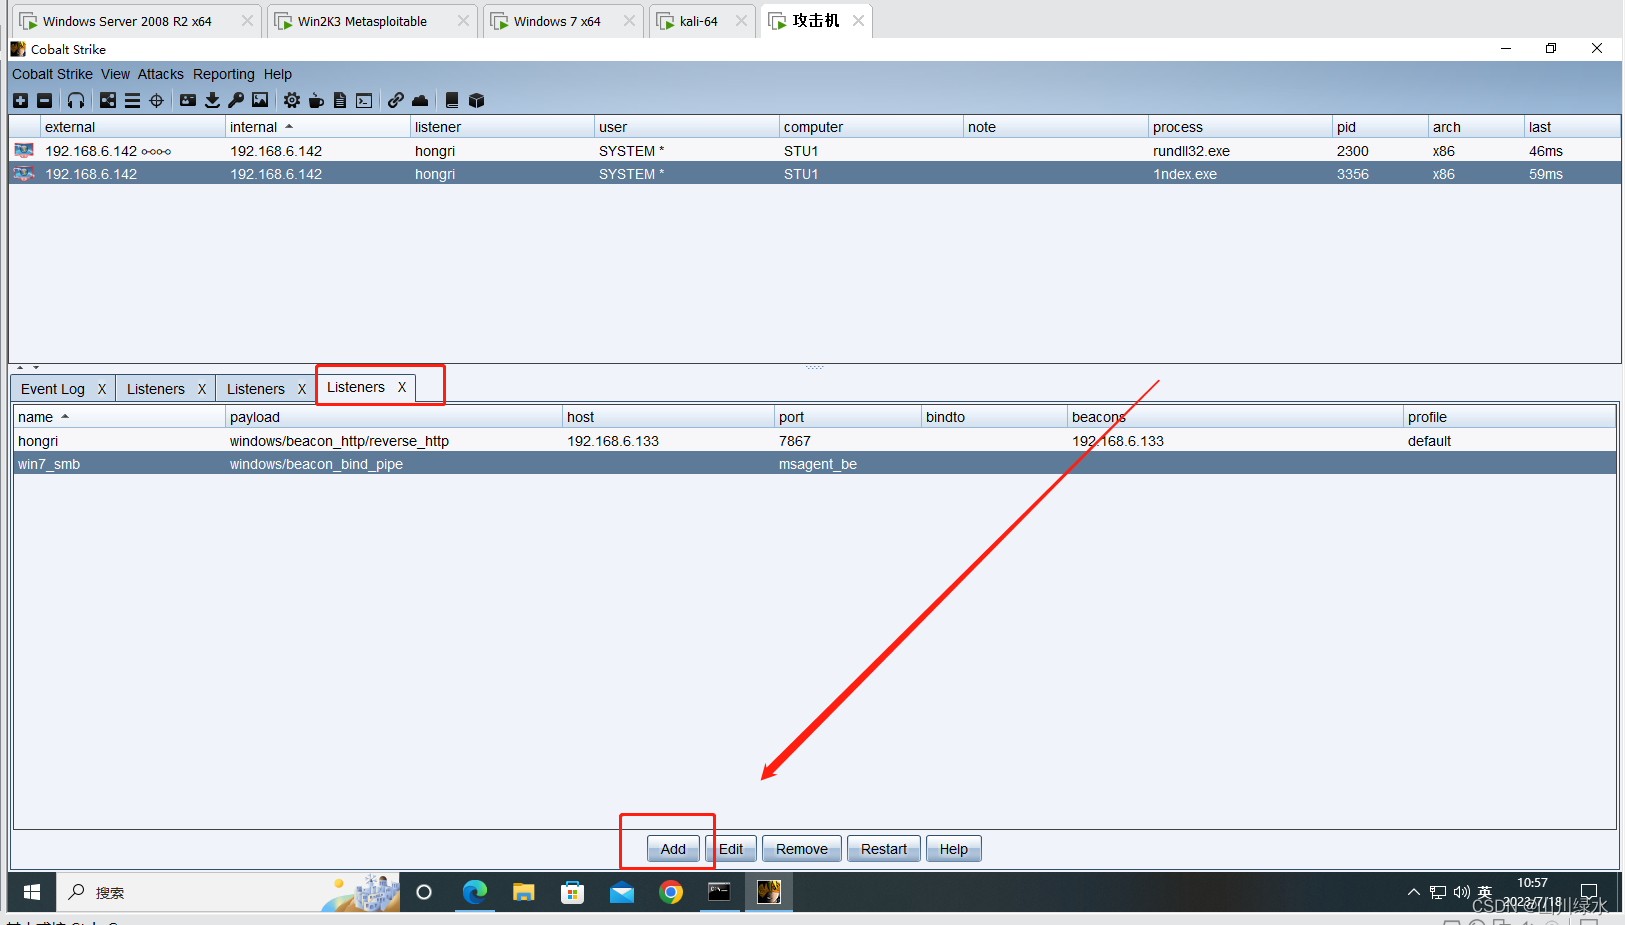Click the Edit listener button
Image resolution: width=1625 pixels, height=925 pixels.
coord(731,849)
